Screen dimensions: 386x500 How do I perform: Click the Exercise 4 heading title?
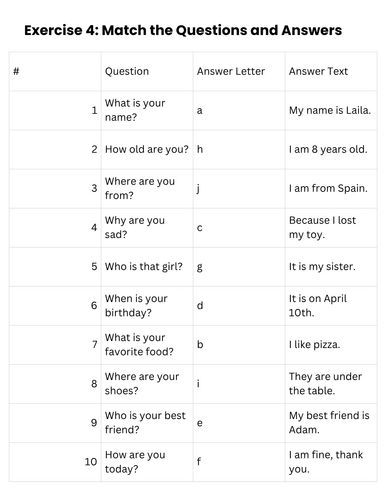coord(183,30)
